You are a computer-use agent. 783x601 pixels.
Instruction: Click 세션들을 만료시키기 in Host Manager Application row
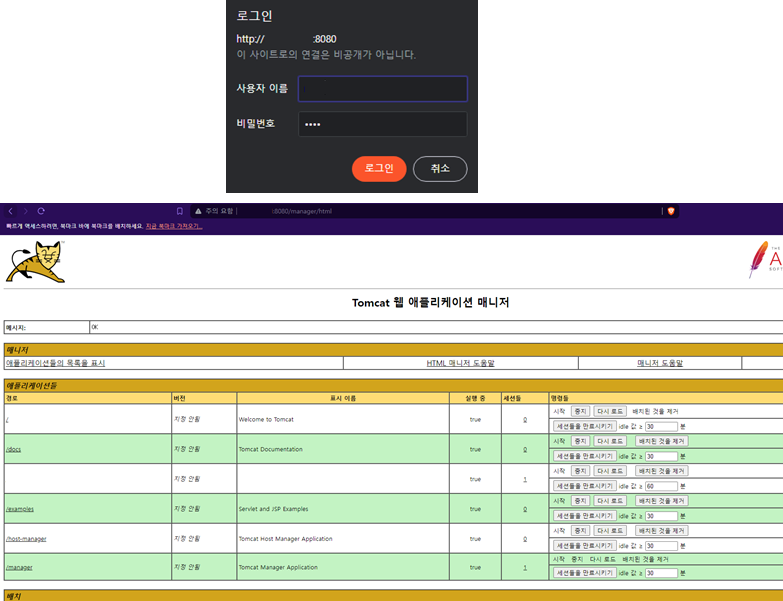click(x=584, y=546)
